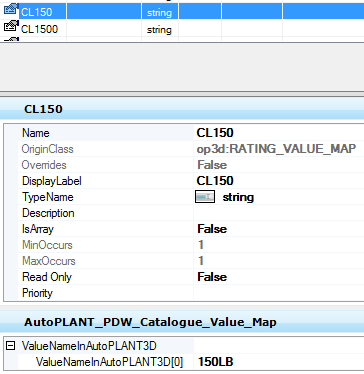Click the empty Priority value field
The width and height of the screenshot is (364, 374).
(x=279, y=293)
